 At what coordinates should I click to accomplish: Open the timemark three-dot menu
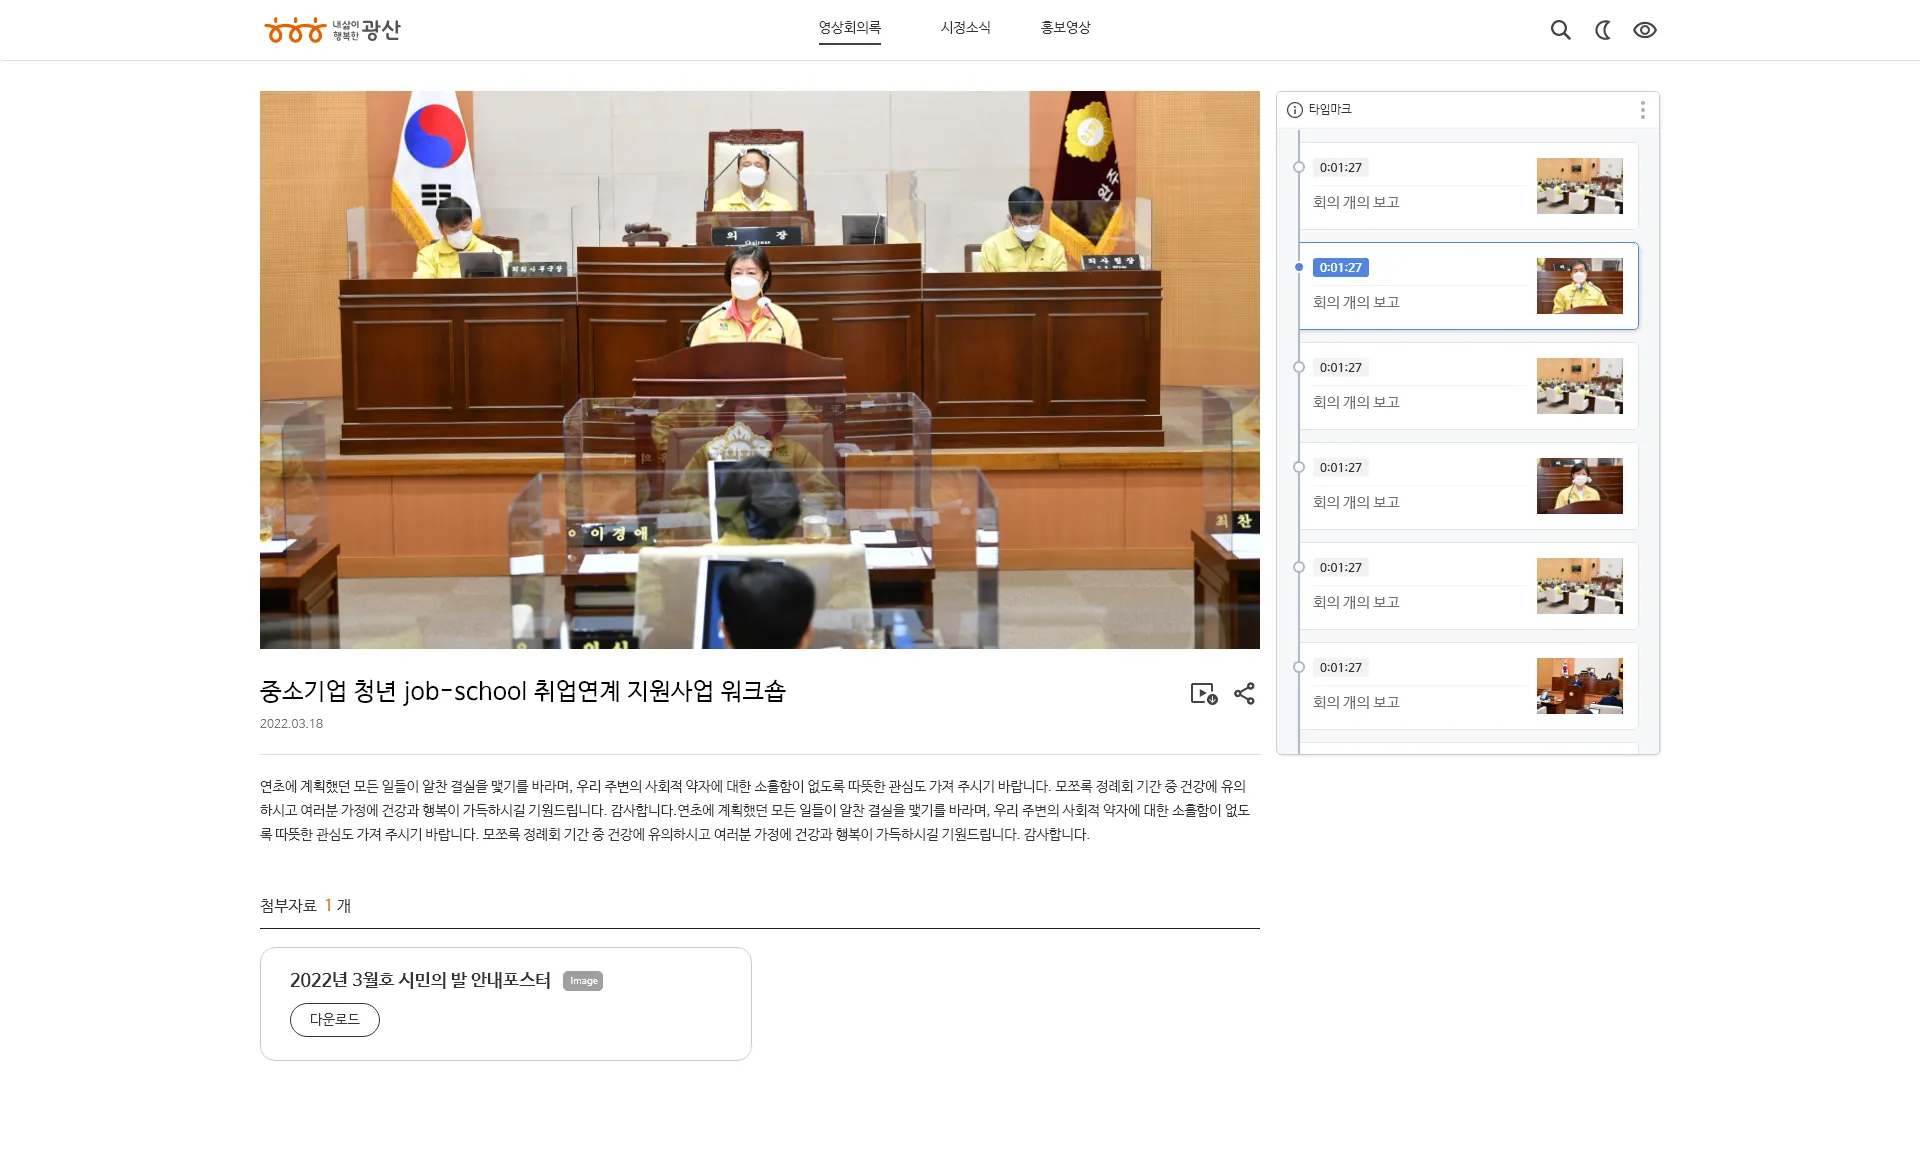(1642, 110)
